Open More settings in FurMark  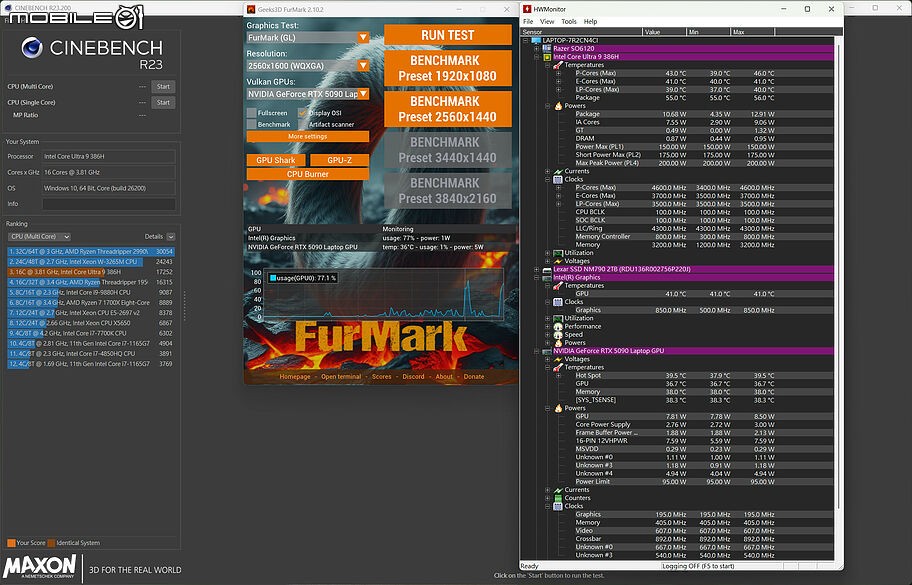308,136
